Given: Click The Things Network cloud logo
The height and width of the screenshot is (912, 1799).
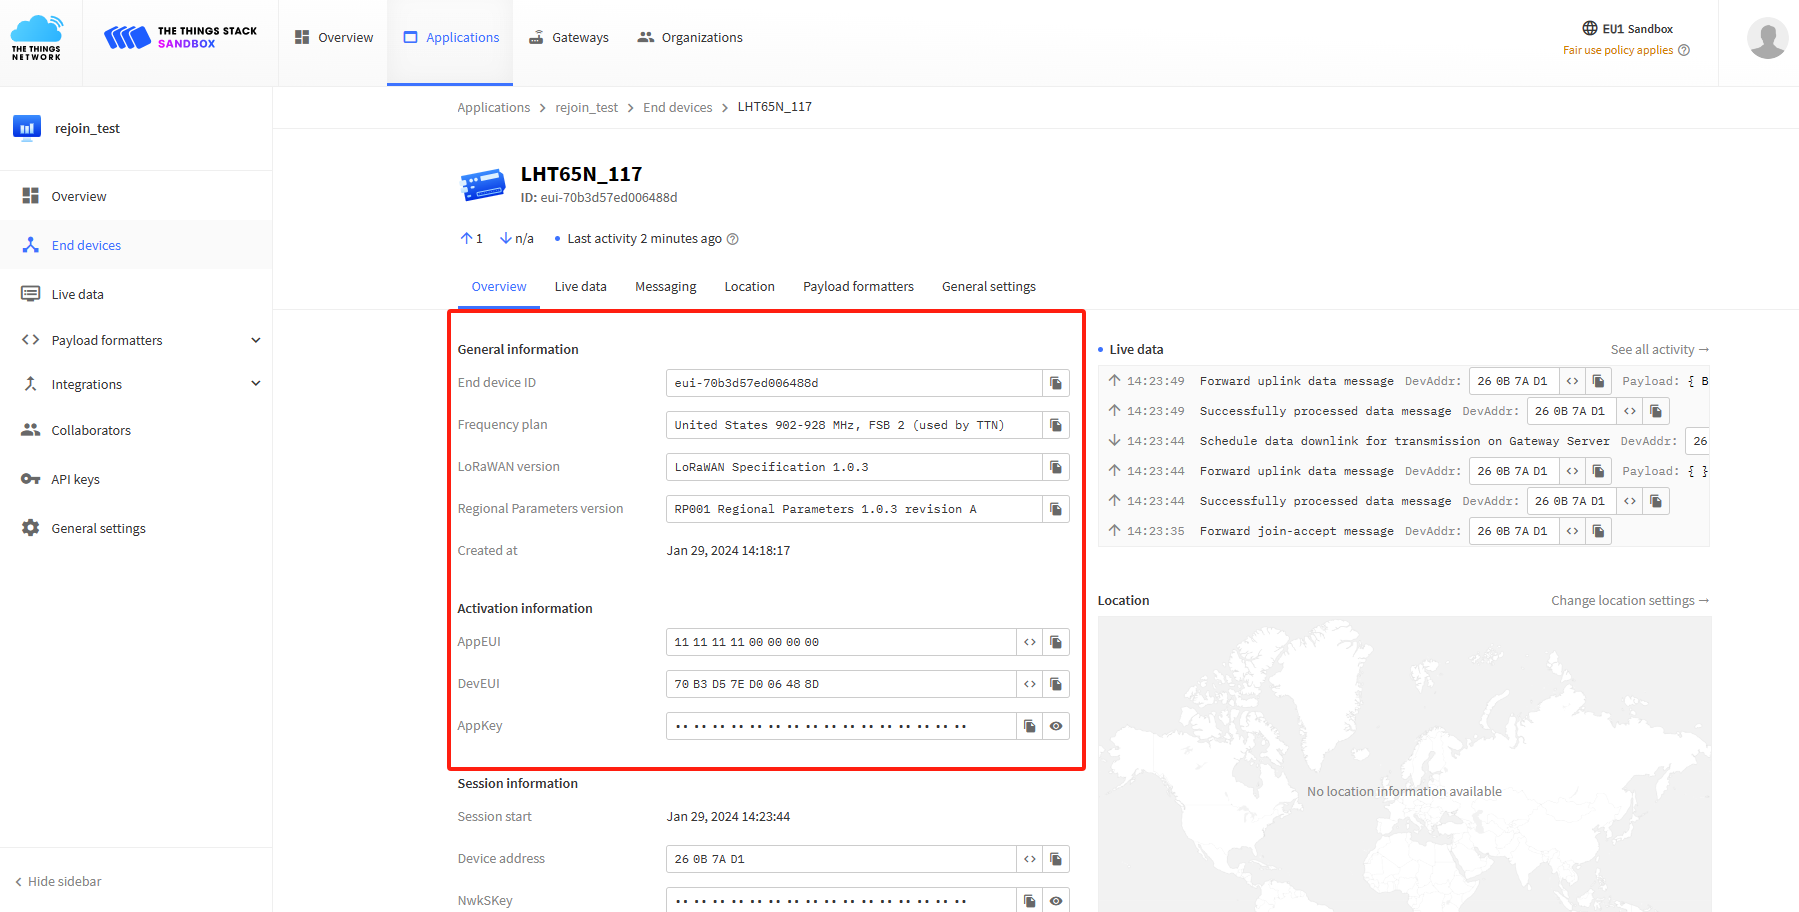Looking at the screenshot, I should tap(36, 38).
